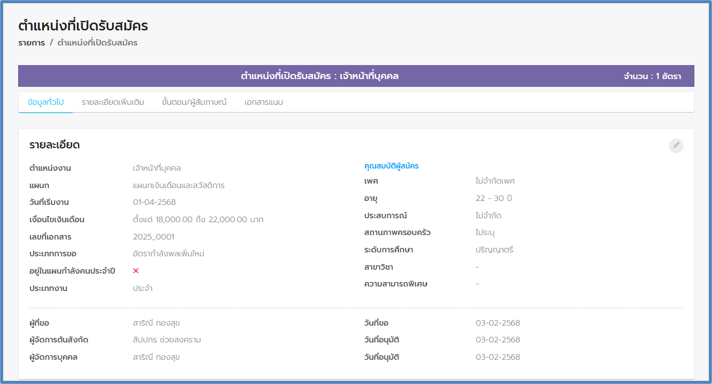Click the ตำแหน่งงาน value เจ้าหน้าที่บุคคล
The image size is (712, 384).
(x=157, y=168)
